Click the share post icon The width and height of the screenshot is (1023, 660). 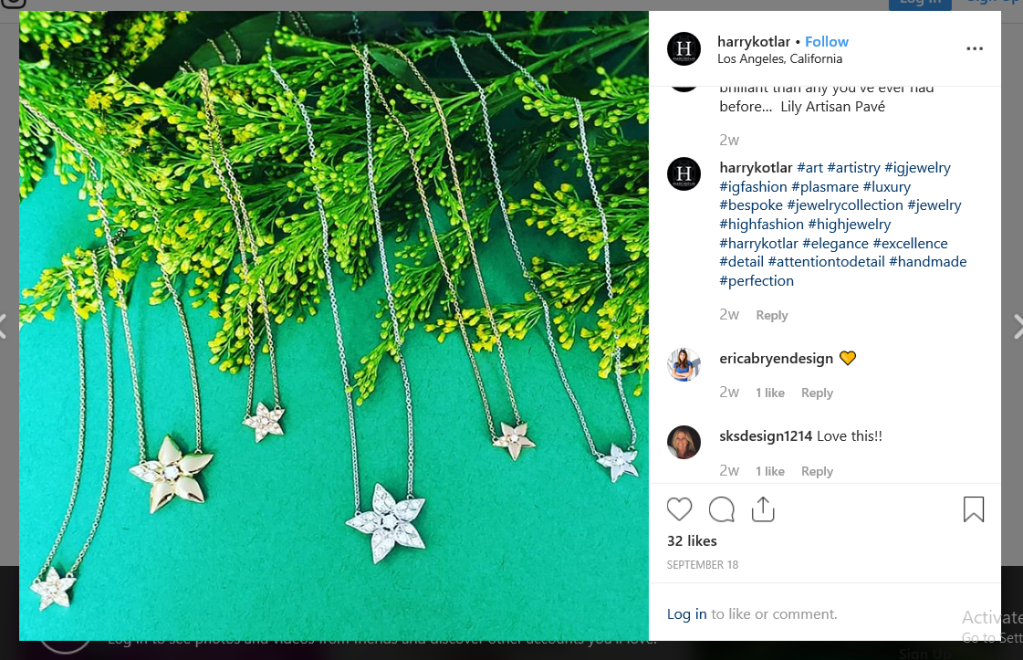(x=763, y=509)
